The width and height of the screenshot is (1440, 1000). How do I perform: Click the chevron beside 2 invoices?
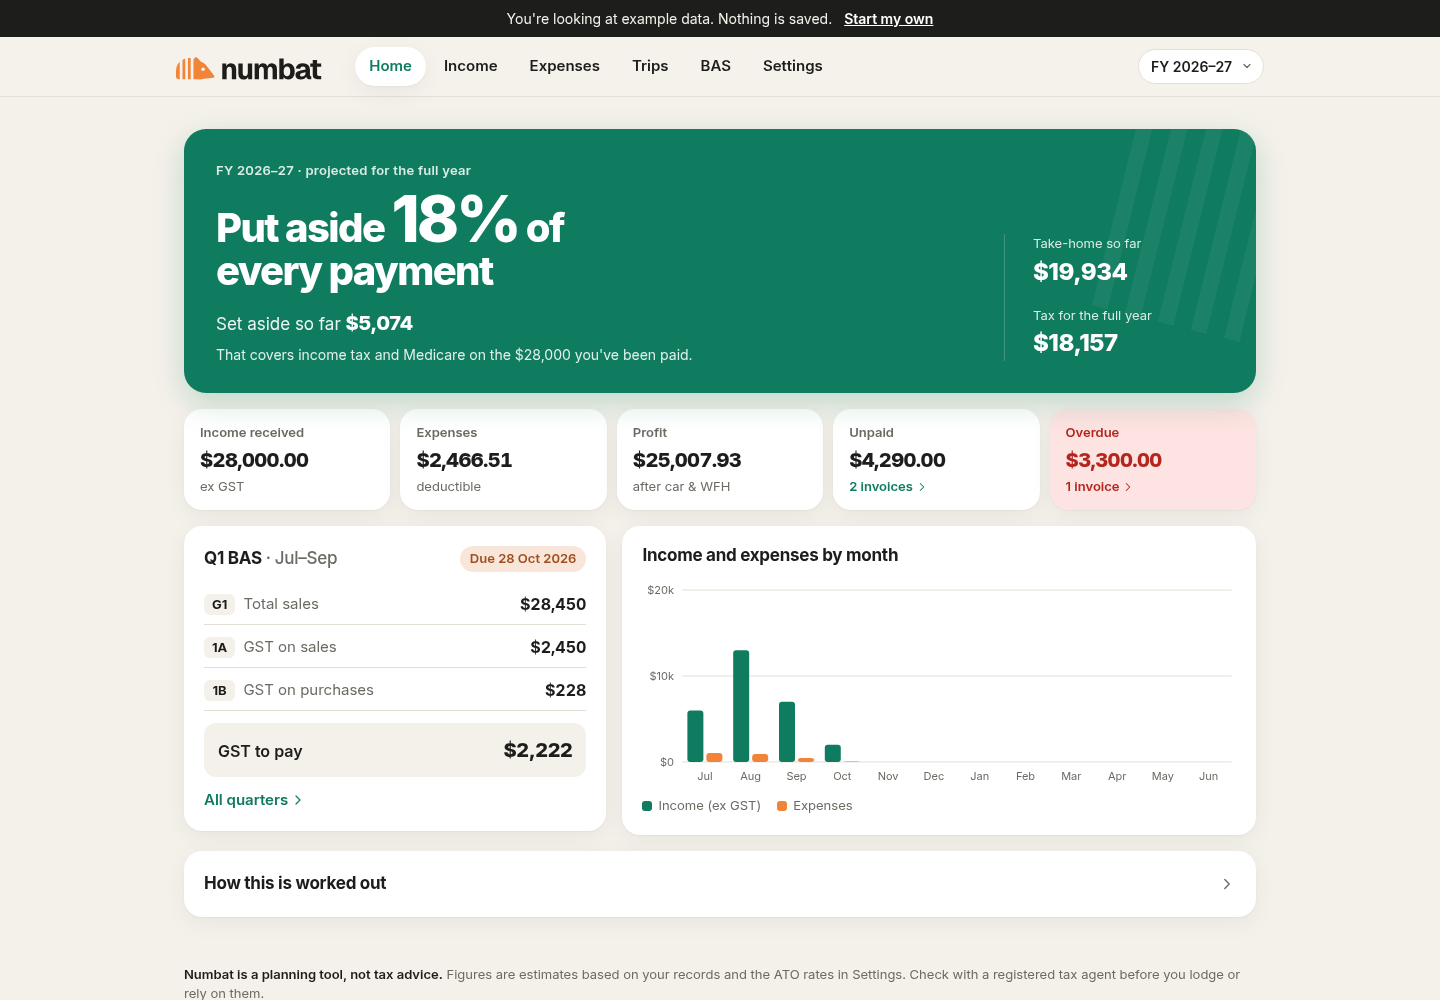click(x=922, y=487)
